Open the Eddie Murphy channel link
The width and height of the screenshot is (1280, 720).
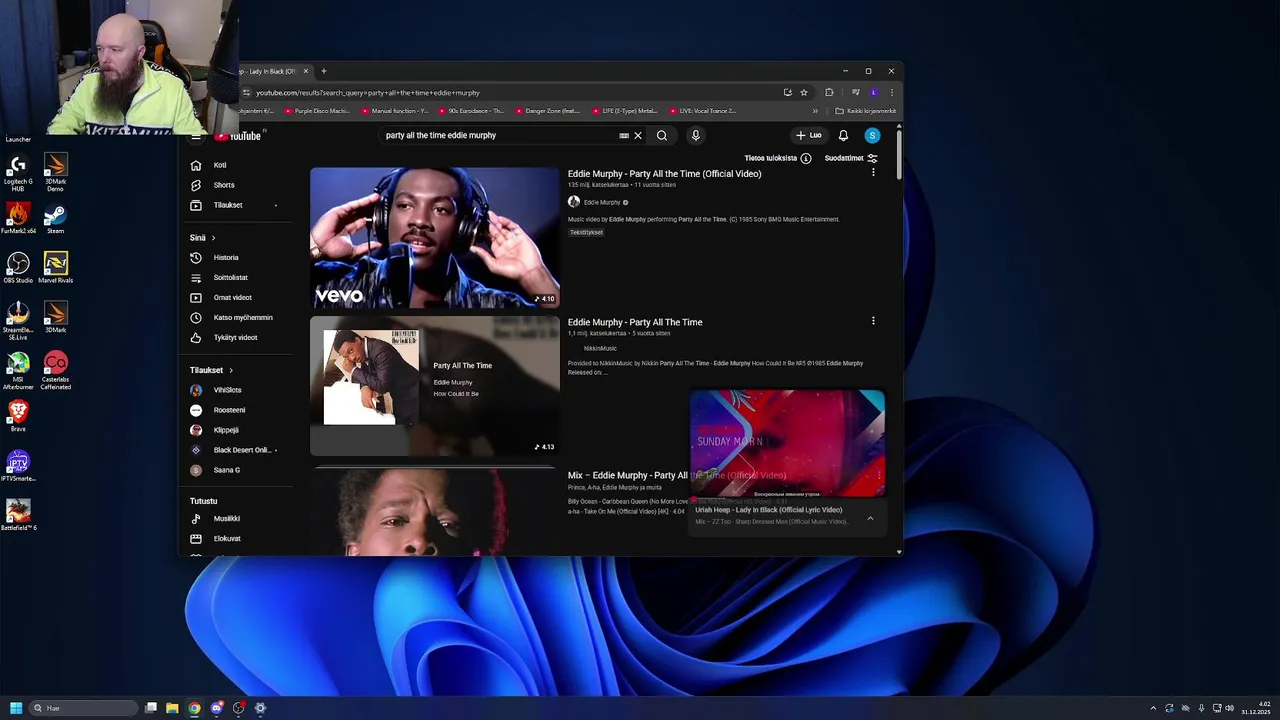pos(601,202)
